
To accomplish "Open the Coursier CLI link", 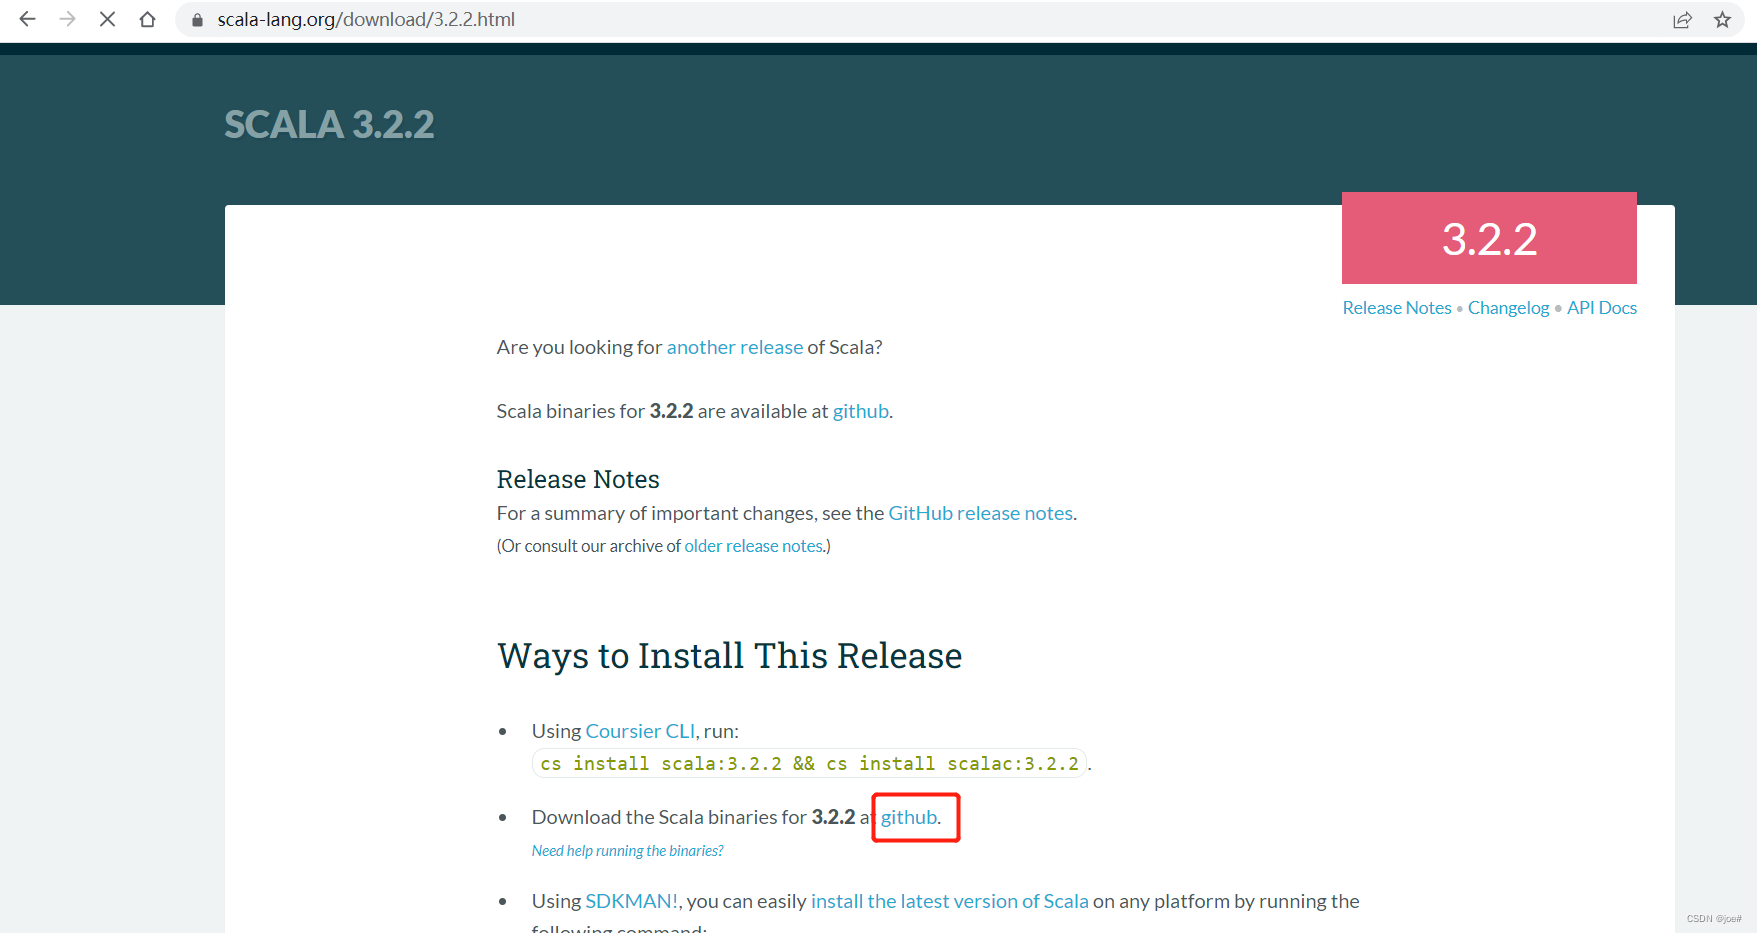I will click(x=640, y=731).
